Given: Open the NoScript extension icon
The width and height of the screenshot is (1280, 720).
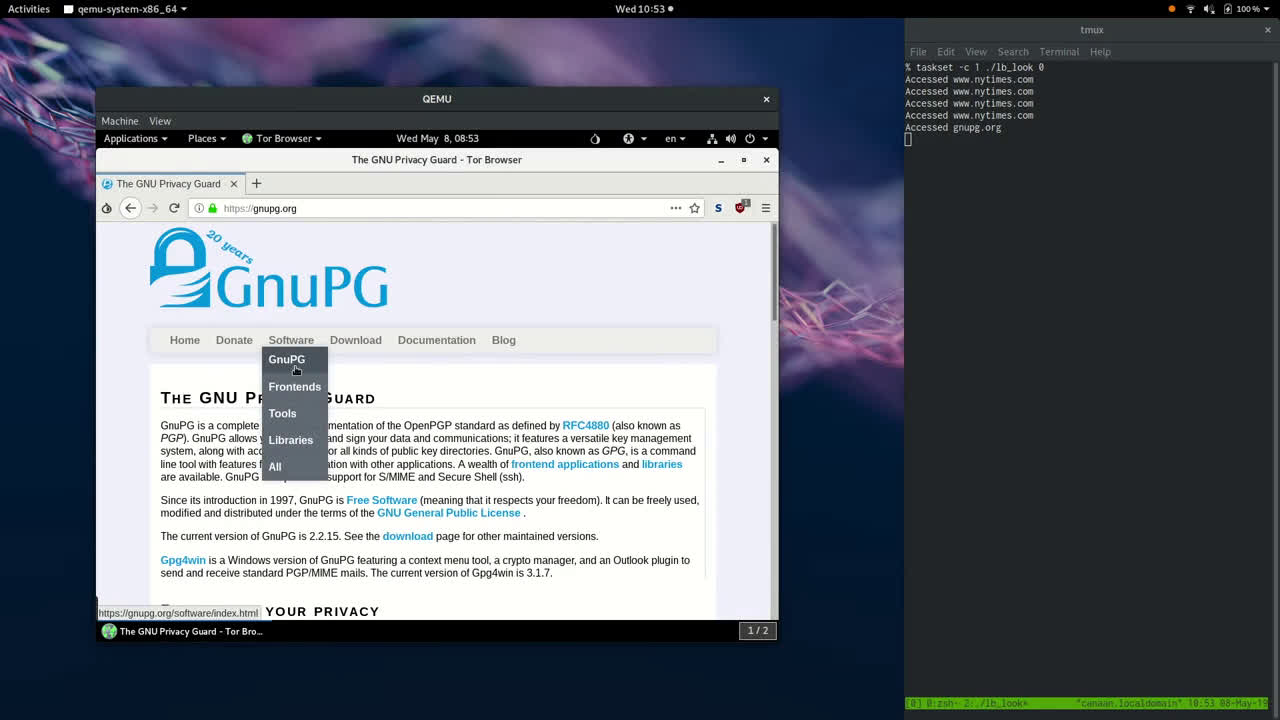Looking at the screenshot, I should tap(718, 208).
